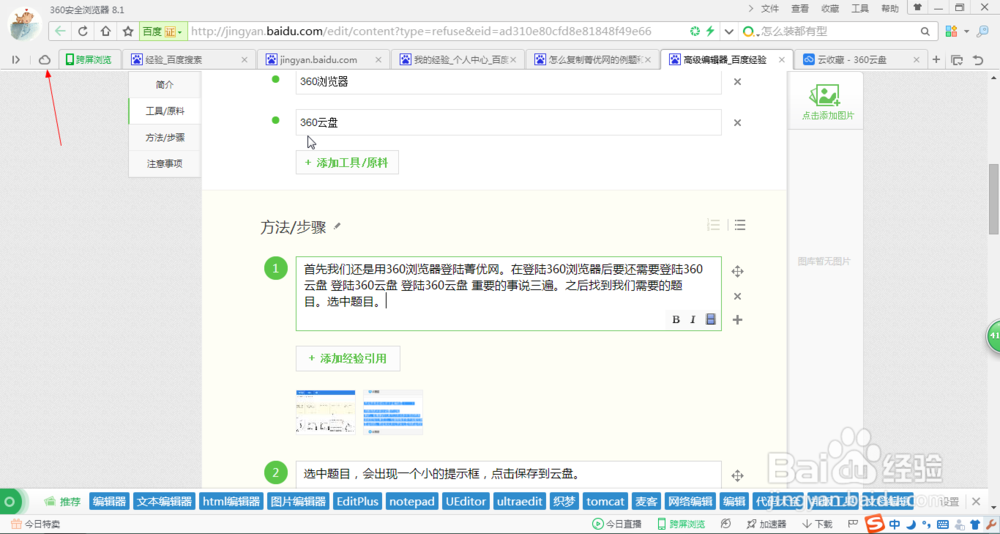Jump to the 简介 section

[x=165, y=85]
